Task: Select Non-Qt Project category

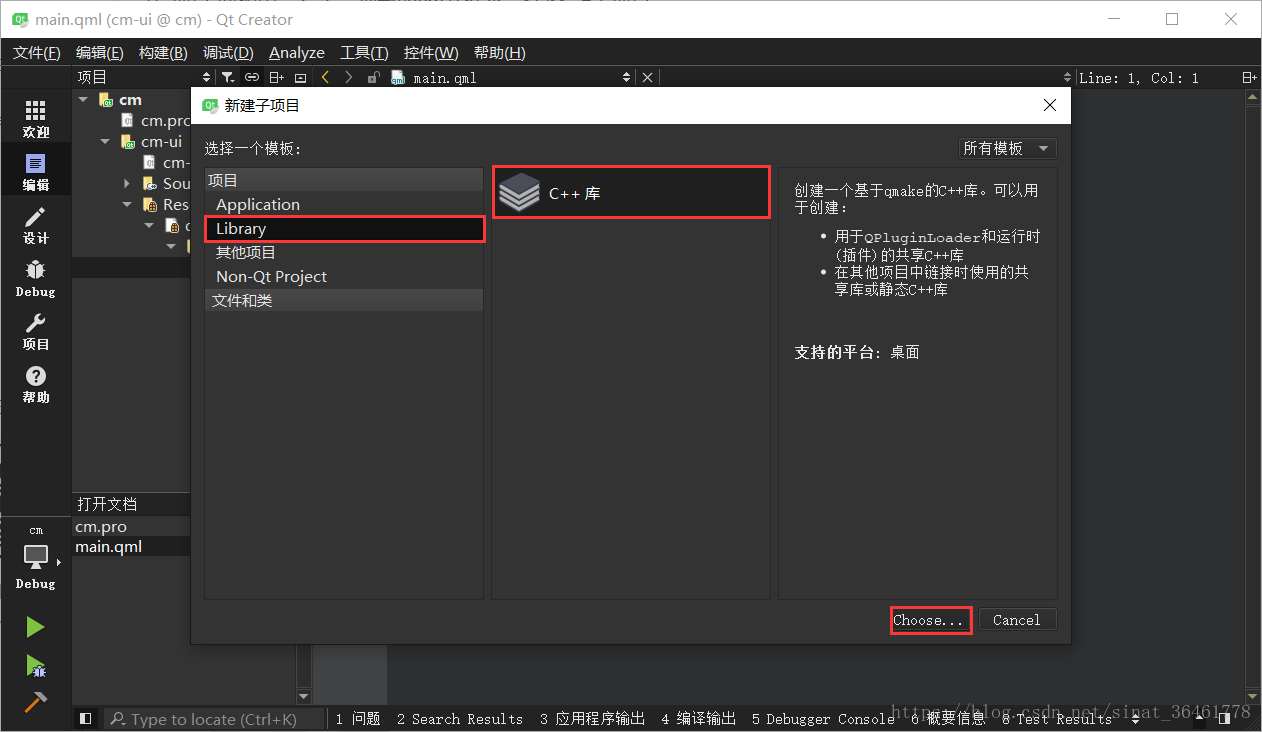Action: [344, 277]
